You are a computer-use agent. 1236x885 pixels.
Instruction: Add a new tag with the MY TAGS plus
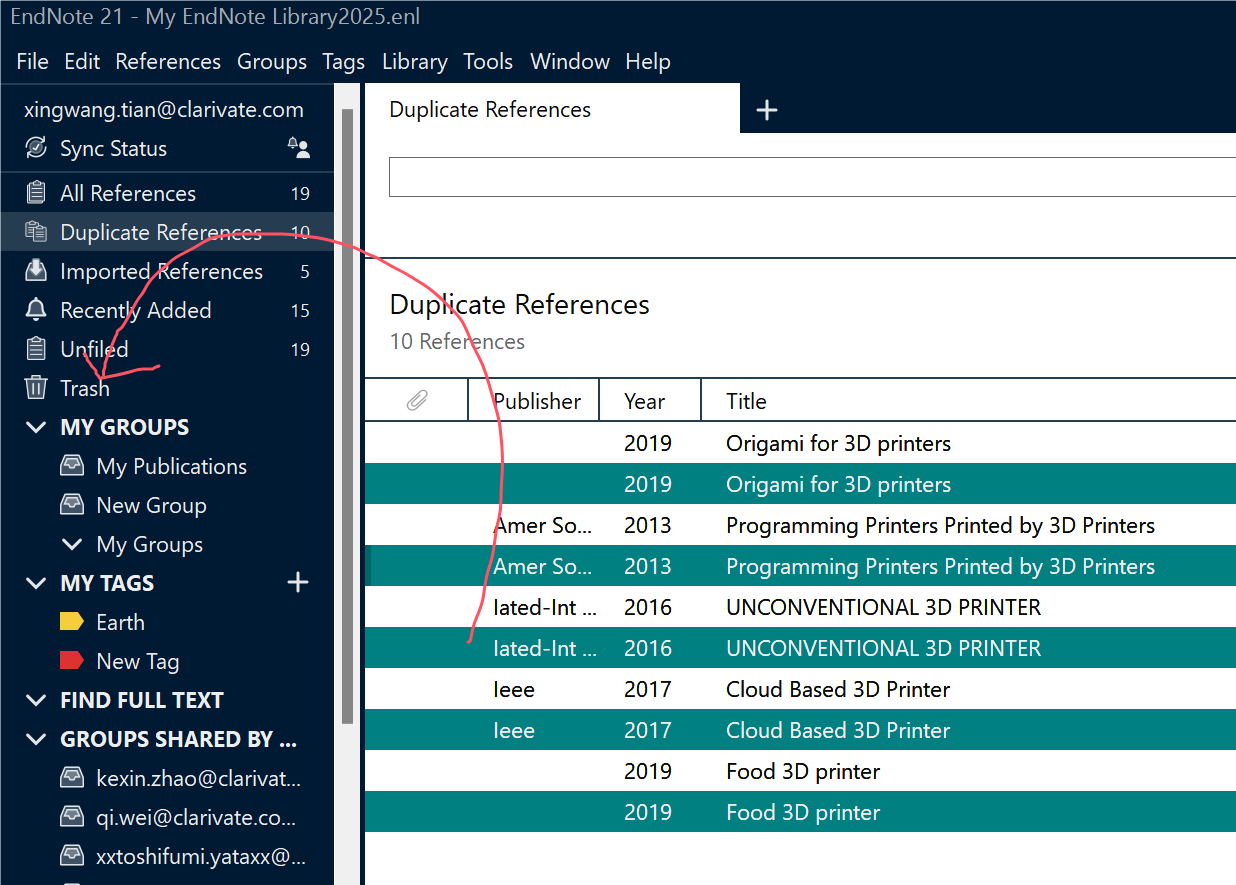[x=298, y=582]
